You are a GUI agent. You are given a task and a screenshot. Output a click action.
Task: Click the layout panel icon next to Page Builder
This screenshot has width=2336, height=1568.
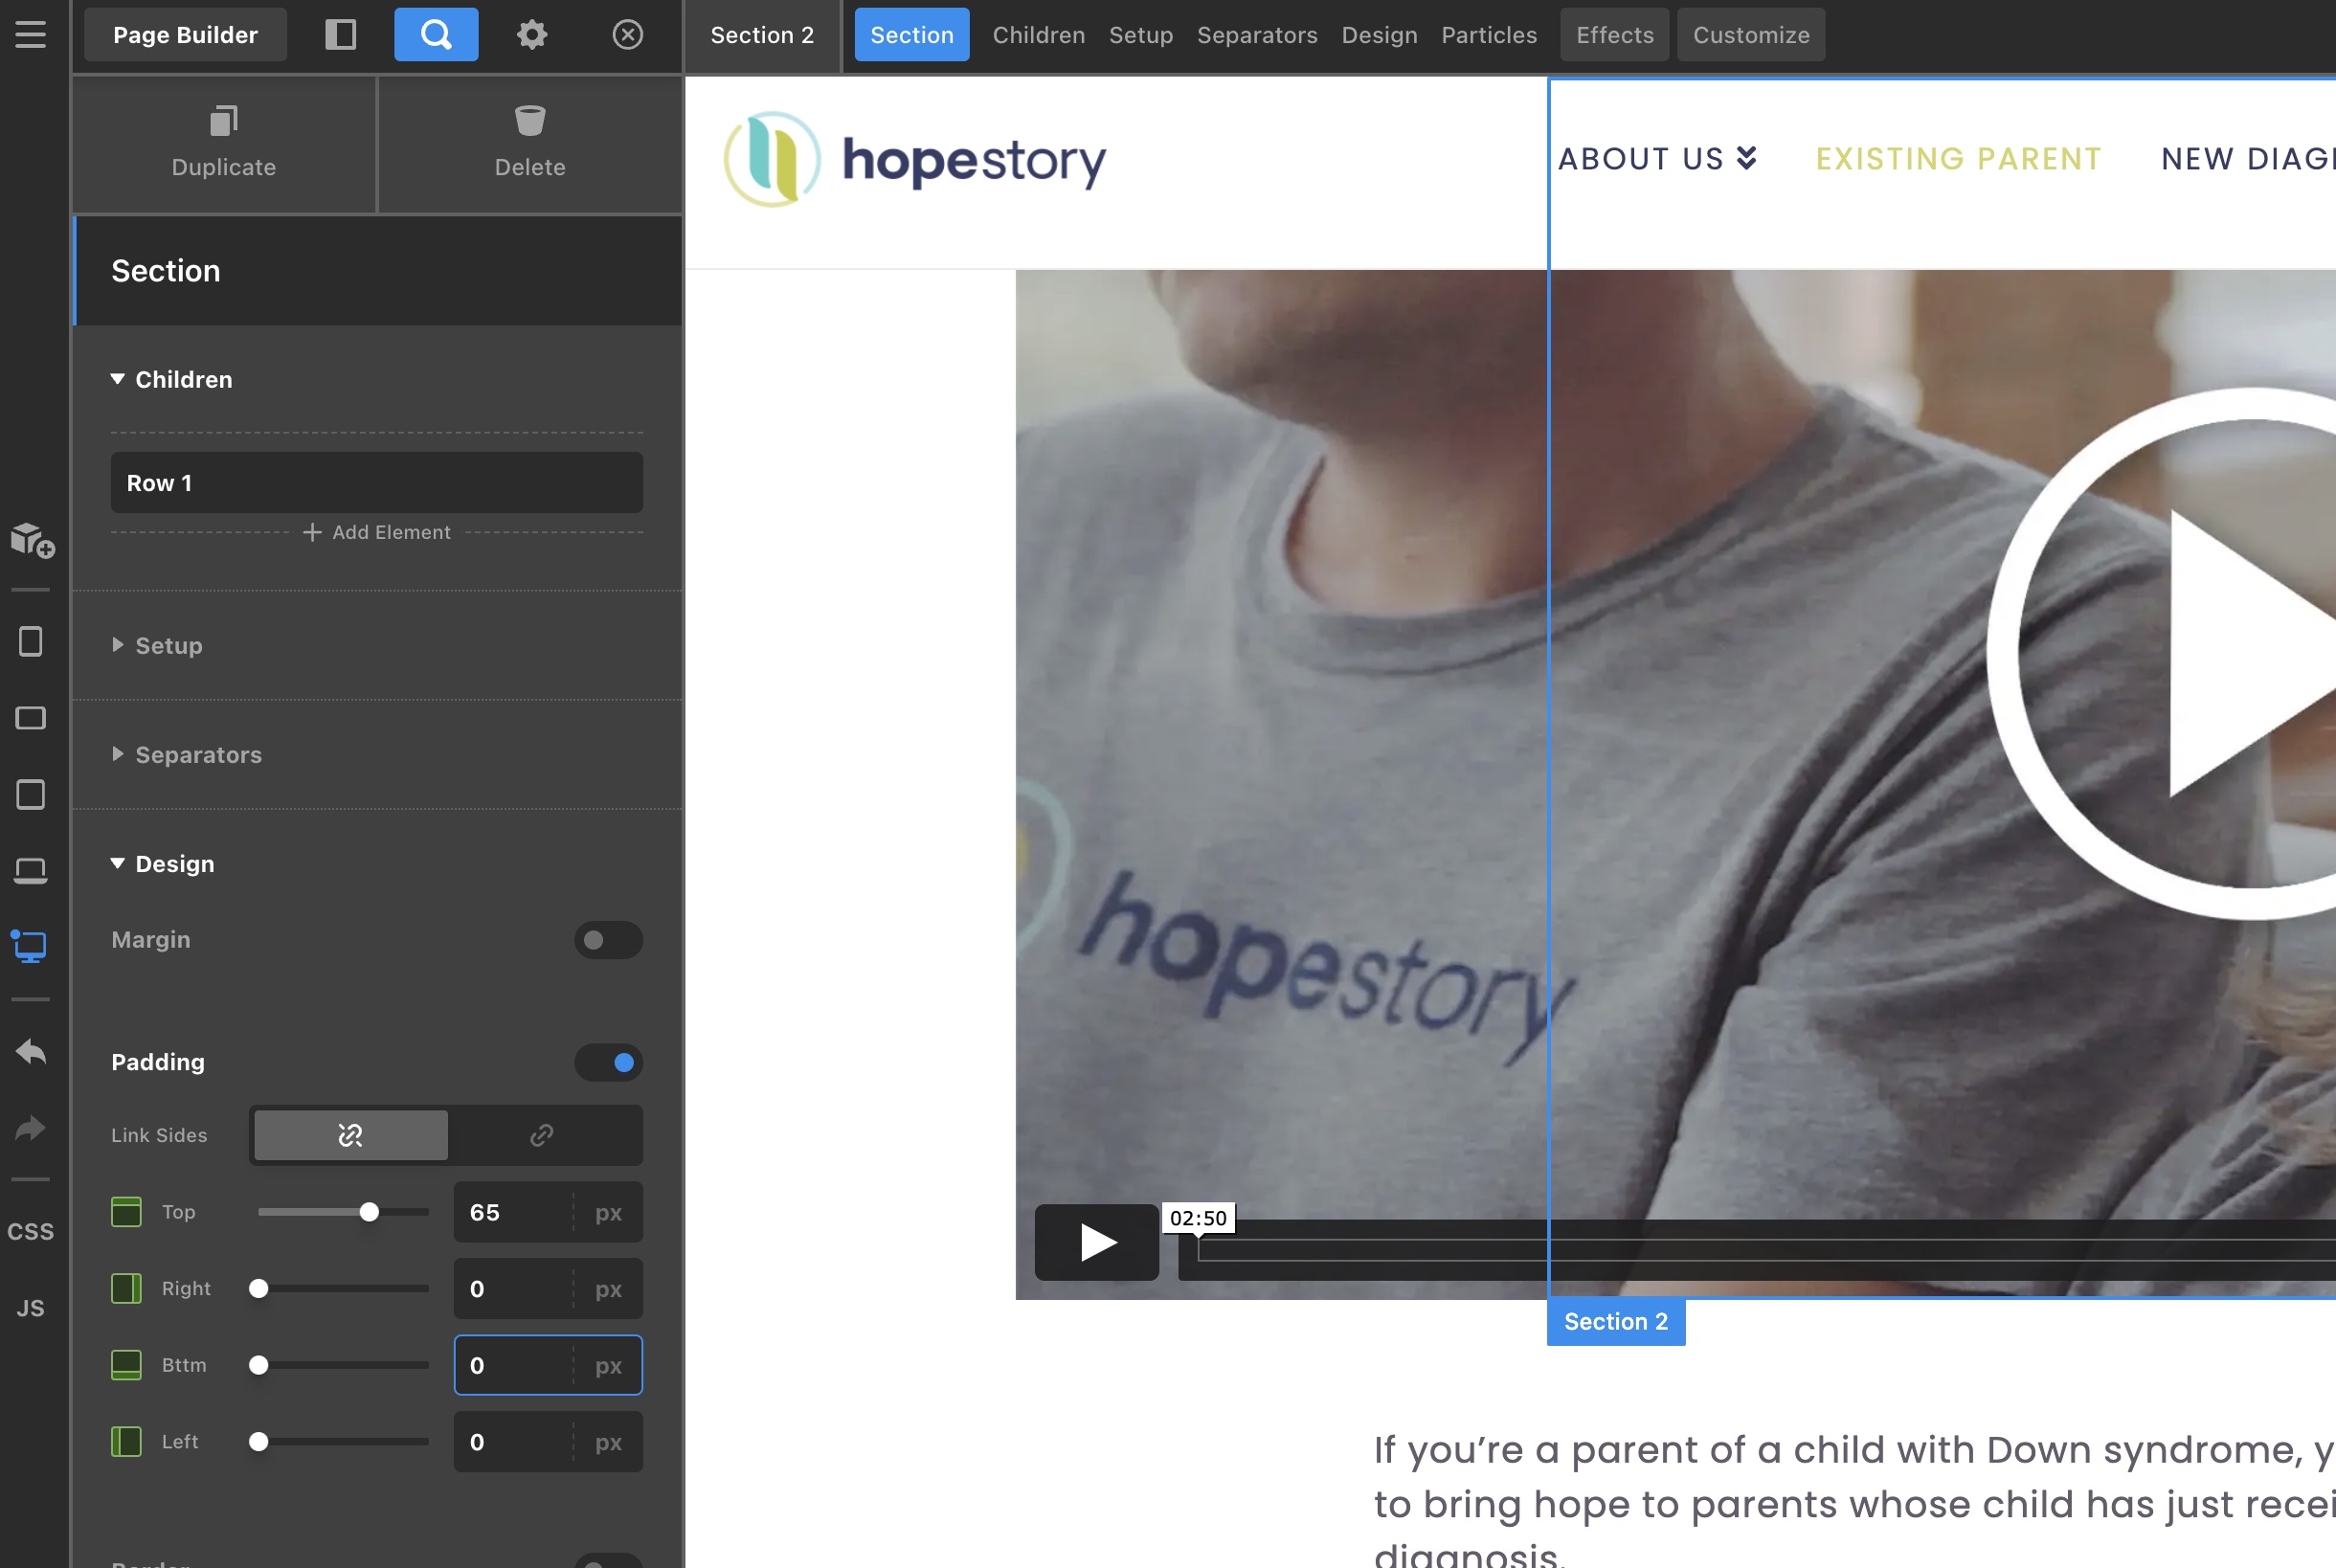pos(341,35)
